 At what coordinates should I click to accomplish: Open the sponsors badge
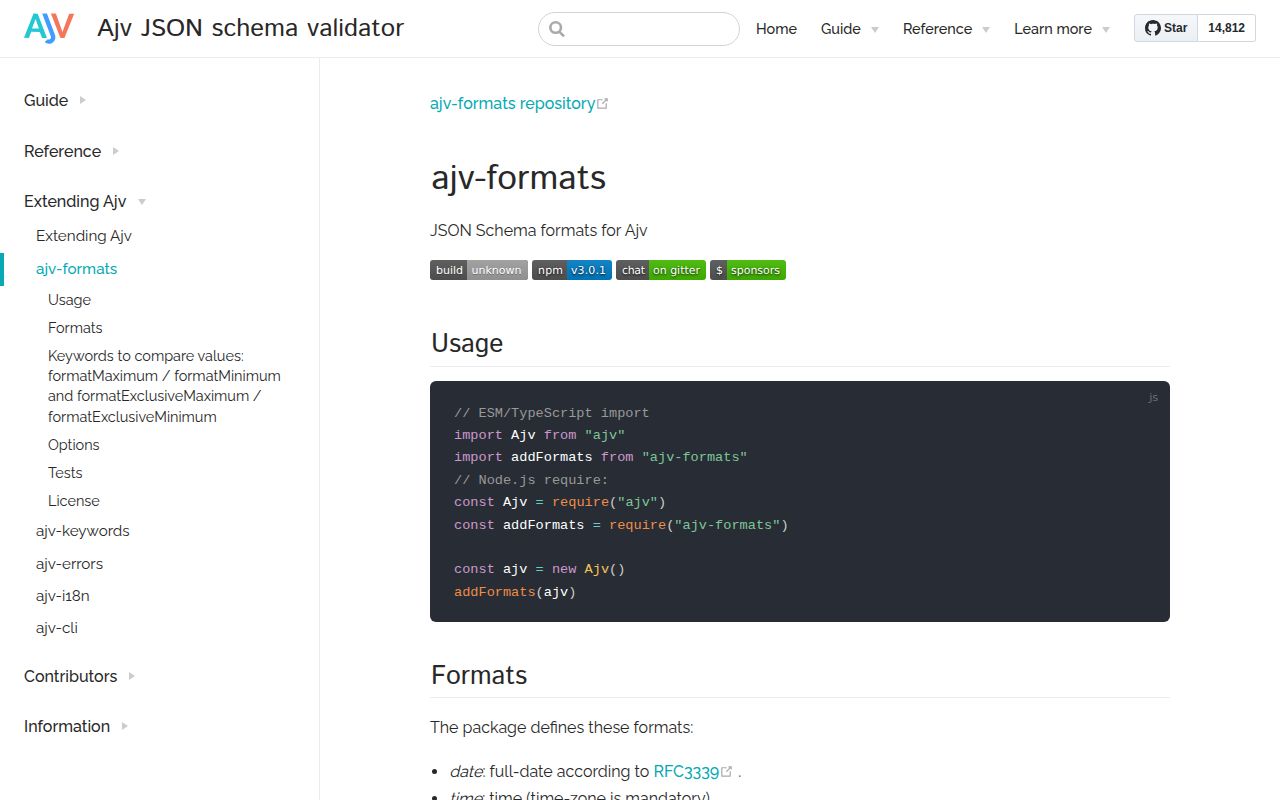point(748,270)
